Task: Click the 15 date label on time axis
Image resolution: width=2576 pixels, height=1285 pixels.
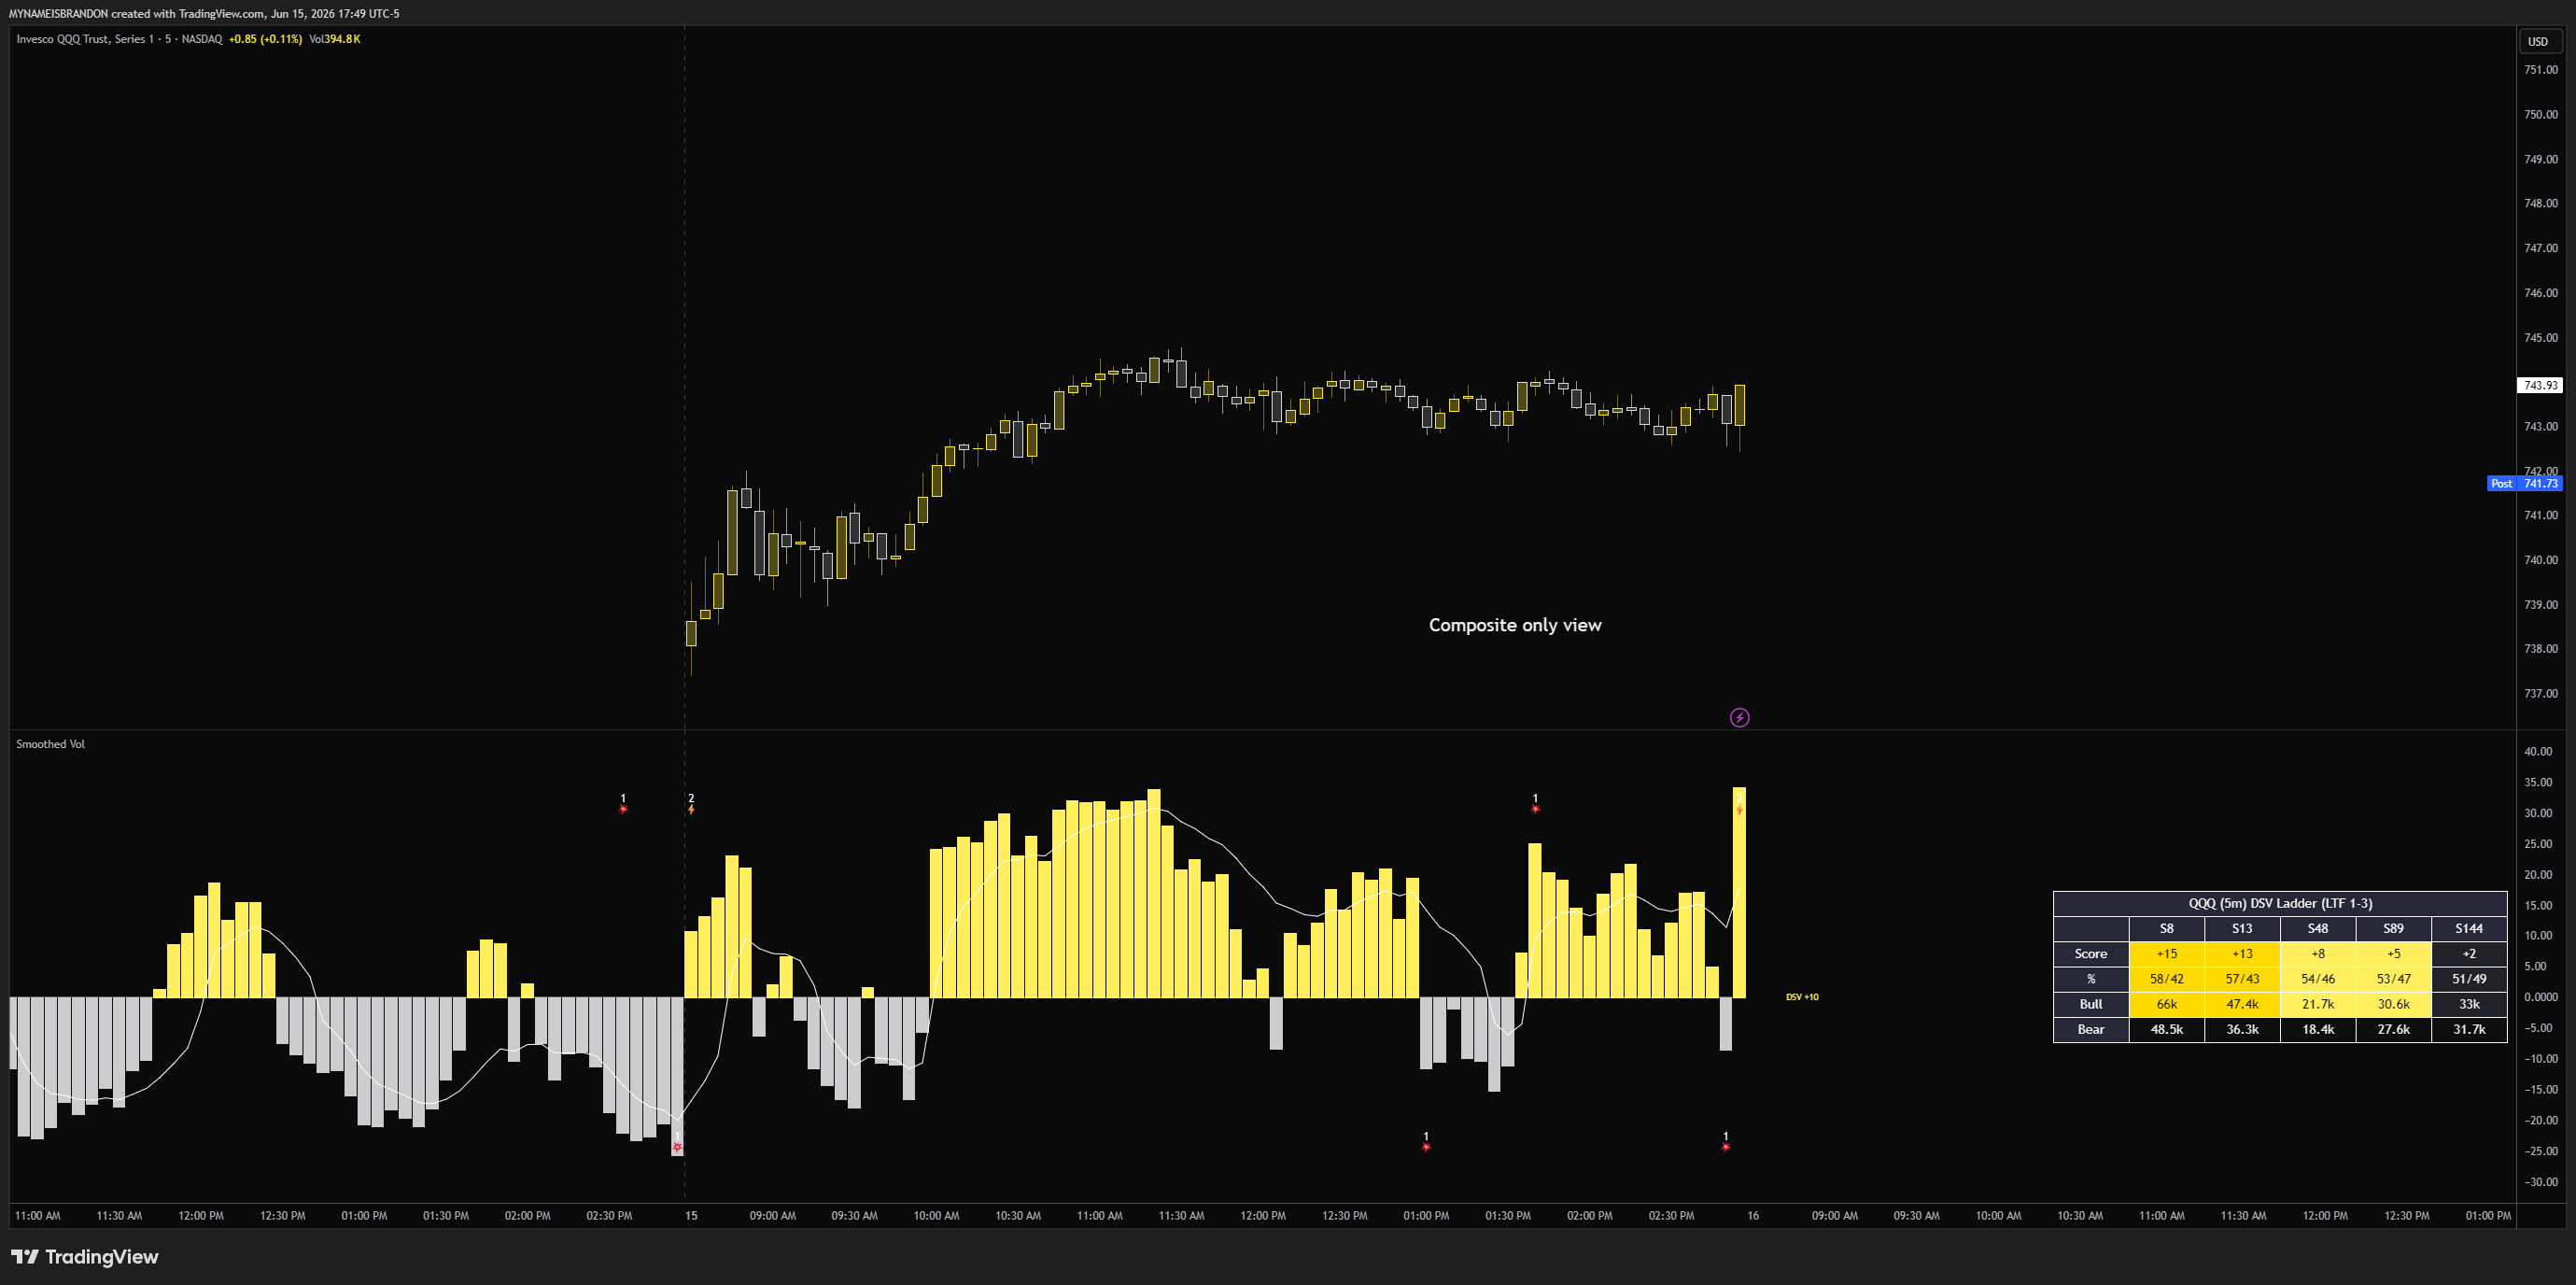Action: [691, 1216]
